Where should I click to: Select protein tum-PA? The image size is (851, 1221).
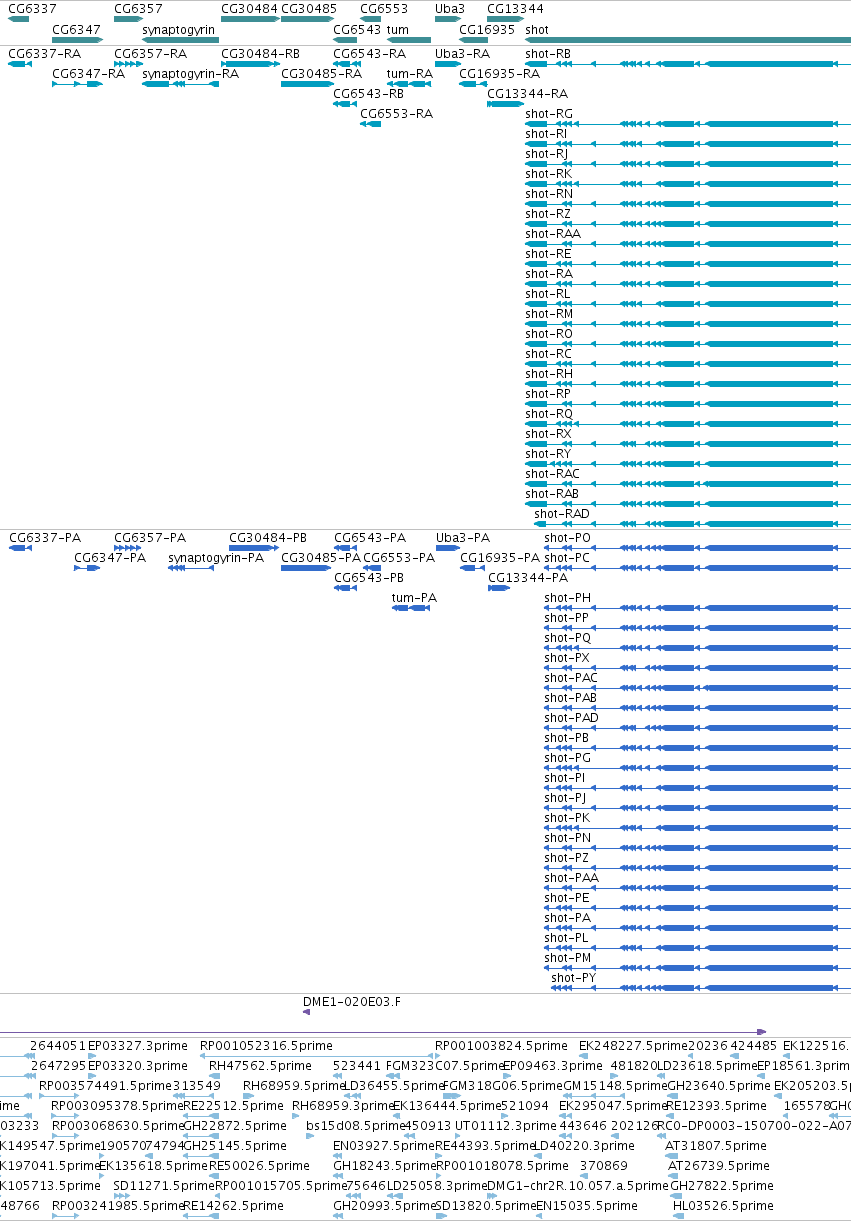click(x=414, y=597)
